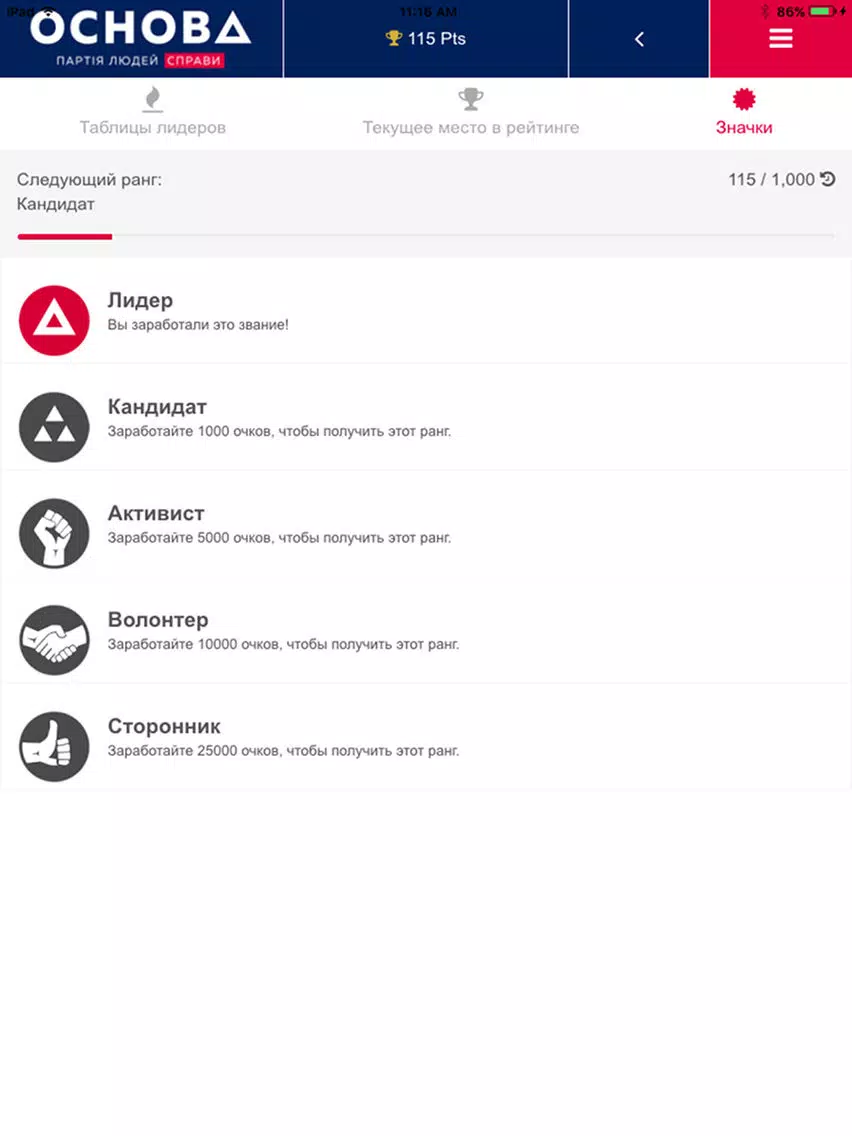Click the red rank progress bar
The image size is (852, 1136).
pyautogui.click(x=64, y=236)
